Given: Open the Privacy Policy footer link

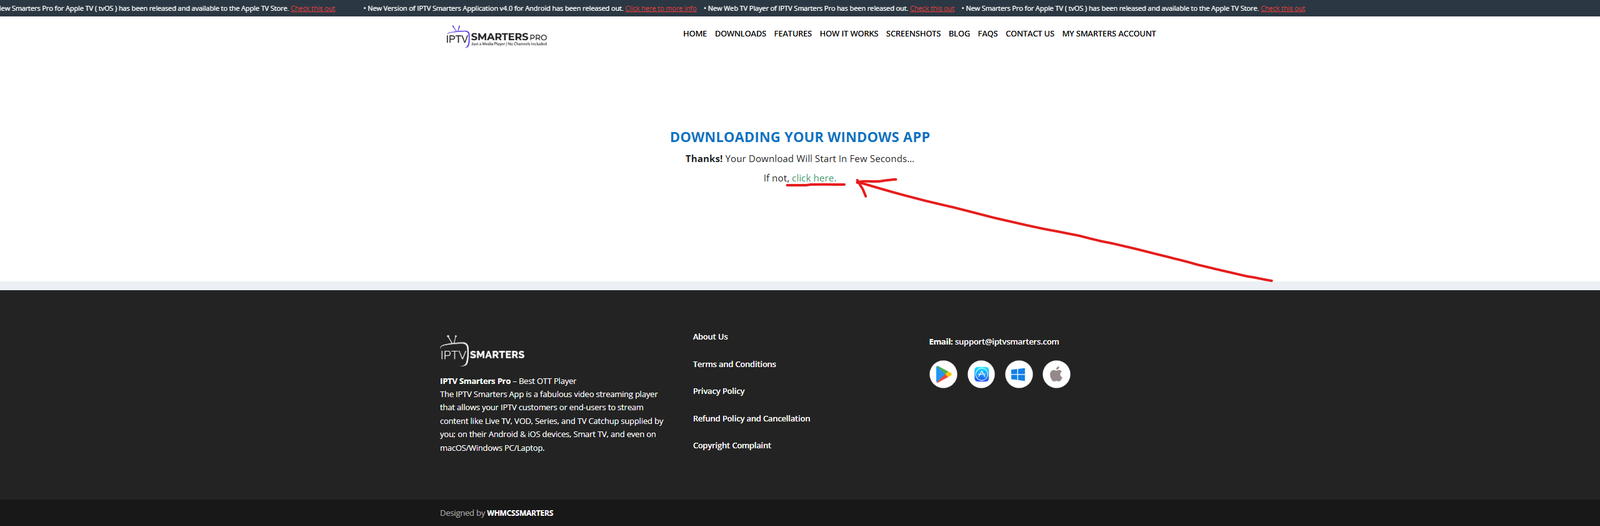Looking at the screenshot, I should 719,391.
